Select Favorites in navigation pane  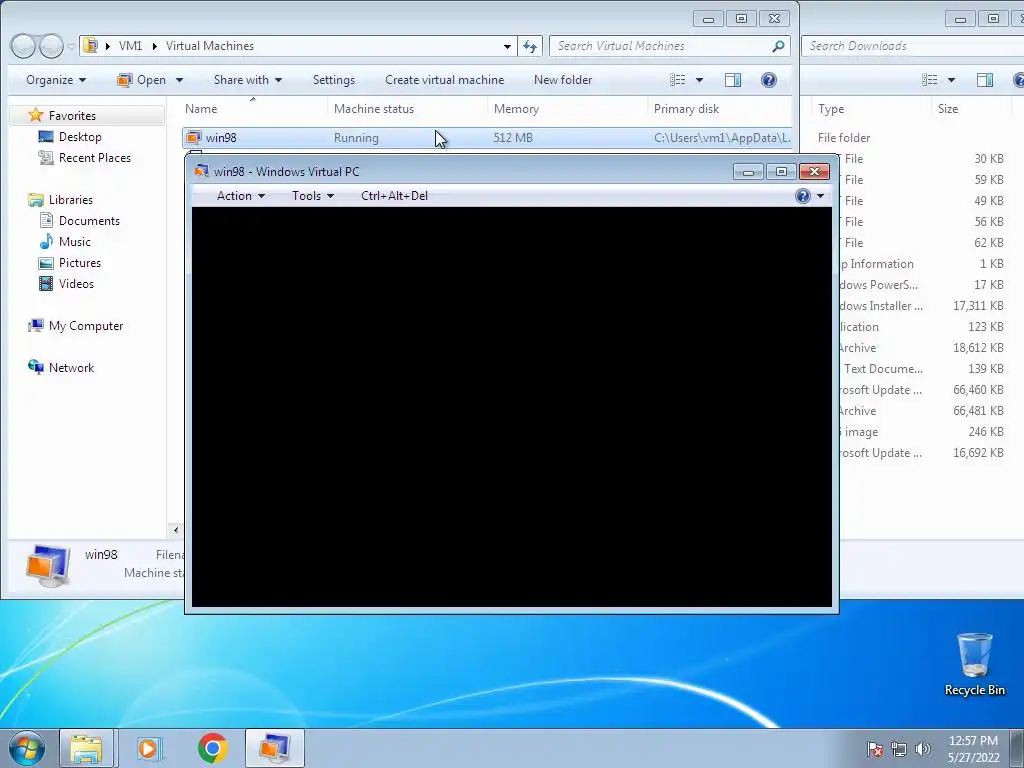72,116
